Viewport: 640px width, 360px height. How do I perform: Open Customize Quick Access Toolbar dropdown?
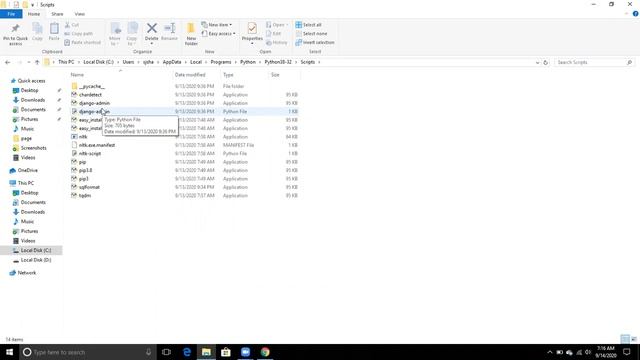pos(32,5)
